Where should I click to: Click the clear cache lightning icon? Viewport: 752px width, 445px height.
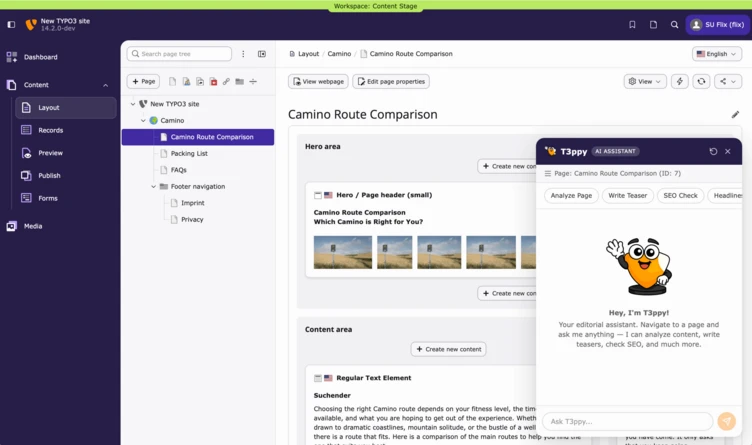coord(680,82)
